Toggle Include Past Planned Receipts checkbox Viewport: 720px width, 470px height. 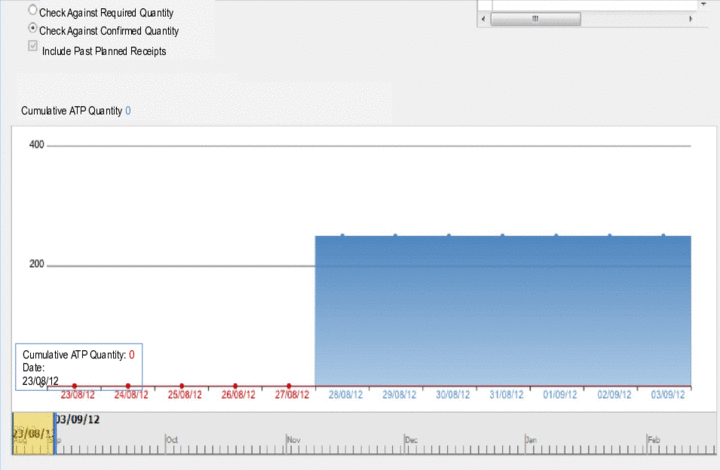click(34, 47)
